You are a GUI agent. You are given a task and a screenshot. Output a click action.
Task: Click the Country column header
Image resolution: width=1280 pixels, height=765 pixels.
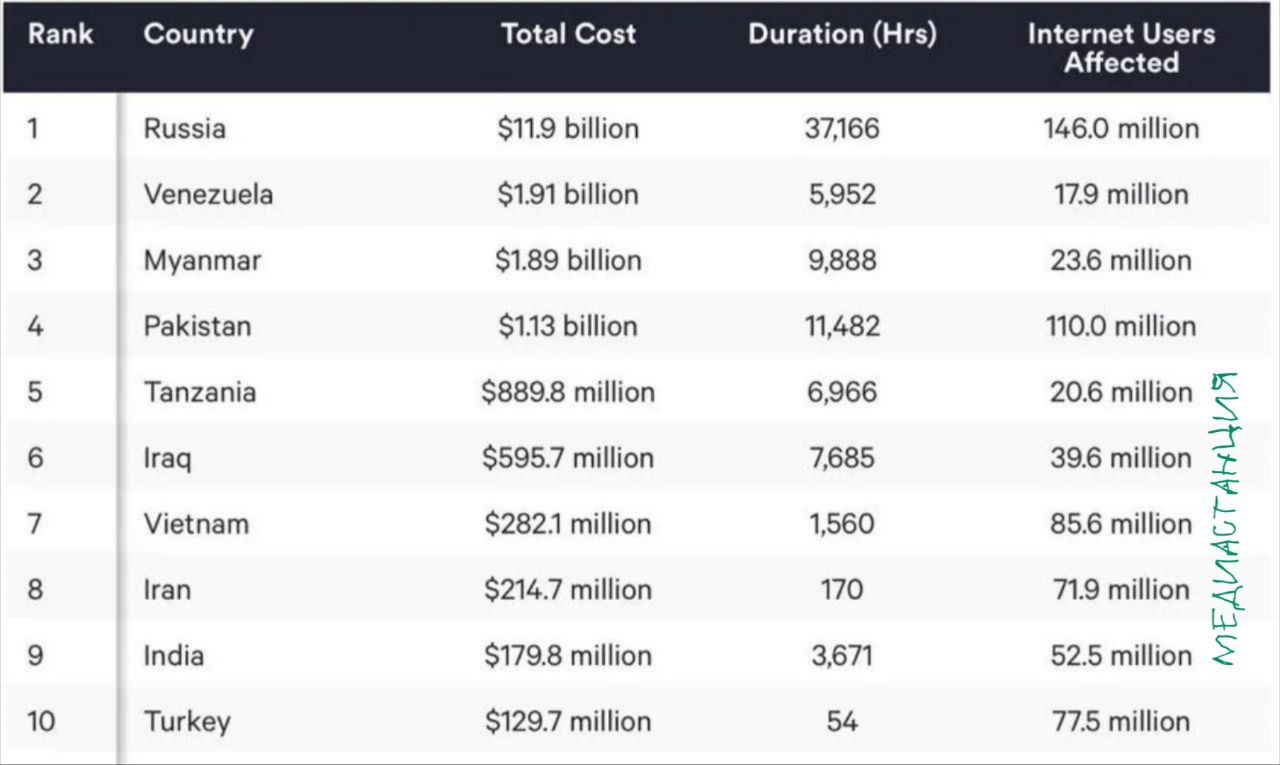(x=198, y=34)
